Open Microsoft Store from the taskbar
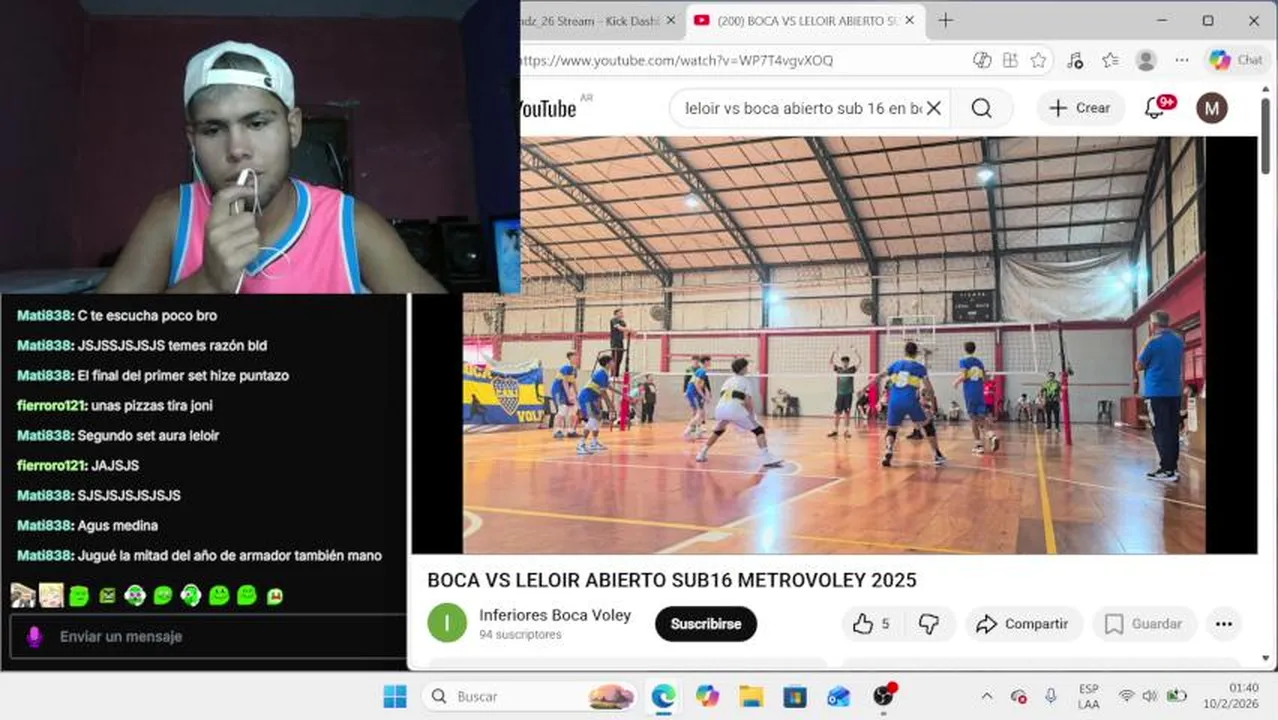 tap(795, 696)
